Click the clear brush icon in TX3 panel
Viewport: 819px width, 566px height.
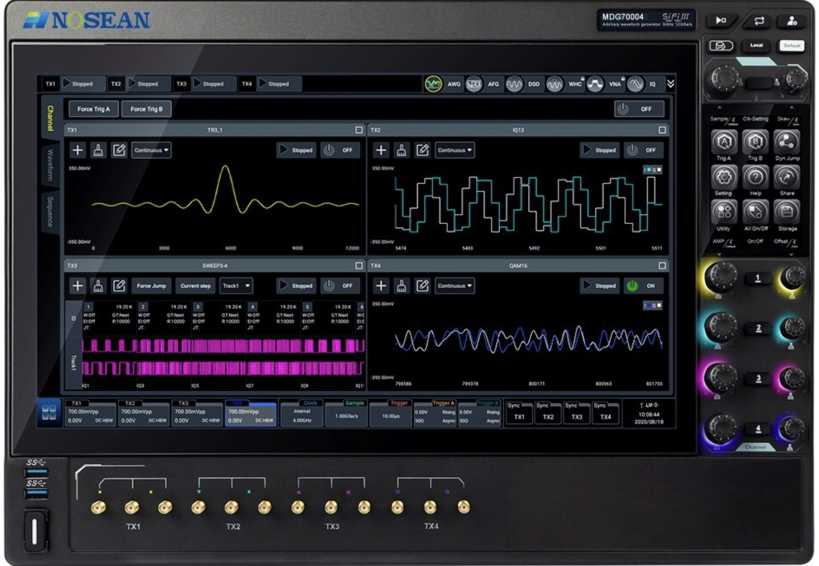click(98, 286)
